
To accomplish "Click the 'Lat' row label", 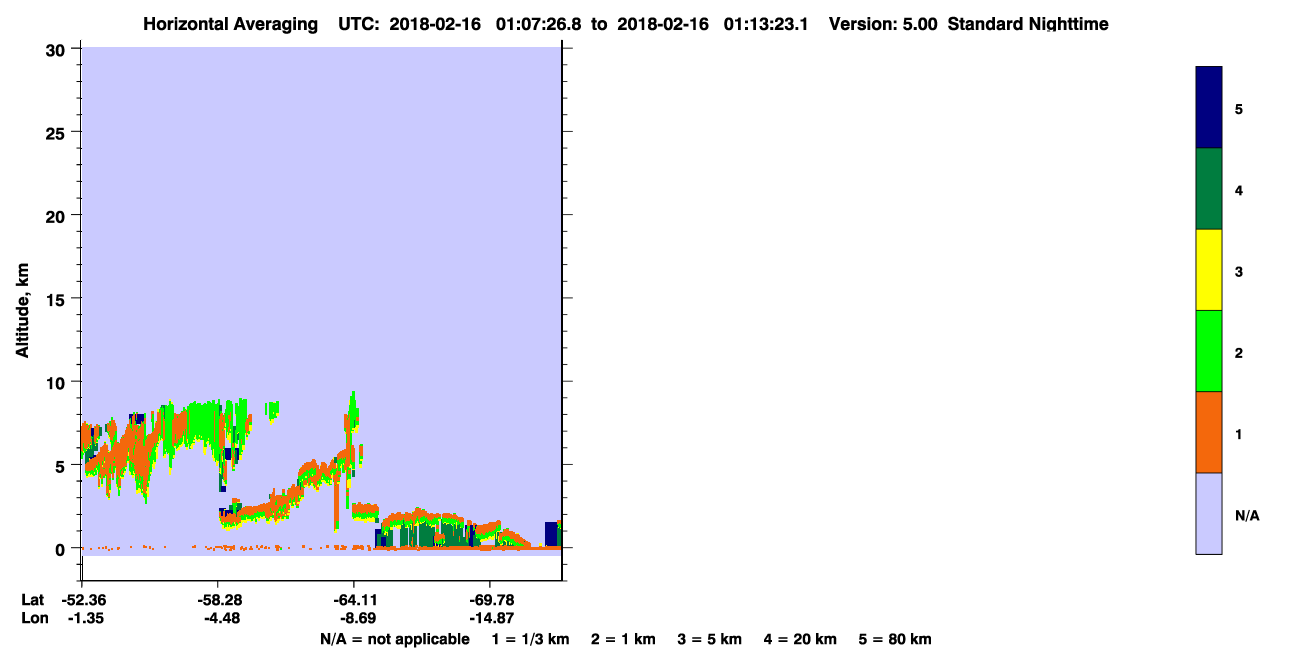I will [x=32, y=600].
